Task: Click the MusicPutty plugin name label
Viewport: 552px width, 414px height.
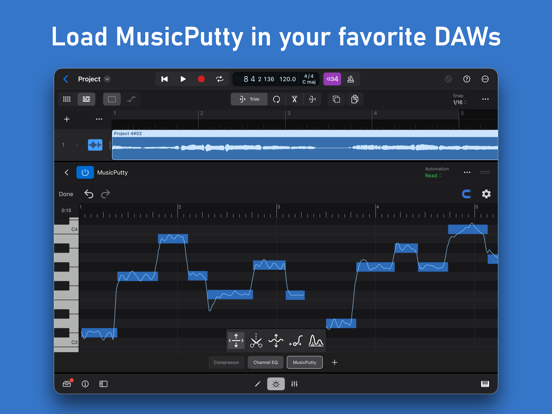Action: (113, 172)
